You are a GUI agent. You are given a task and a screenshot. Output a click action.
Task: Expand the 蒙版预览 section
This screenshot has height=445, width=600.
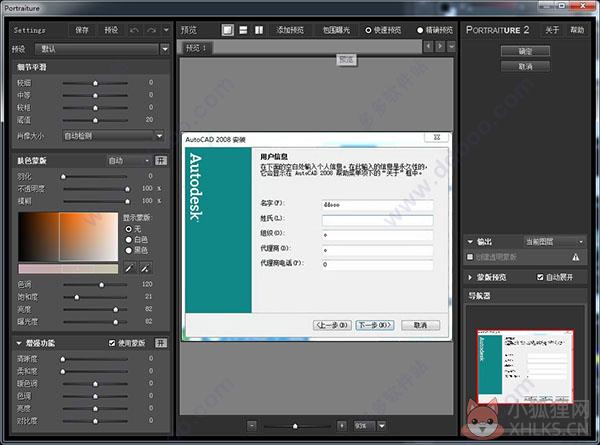click(x=470, y=277)
